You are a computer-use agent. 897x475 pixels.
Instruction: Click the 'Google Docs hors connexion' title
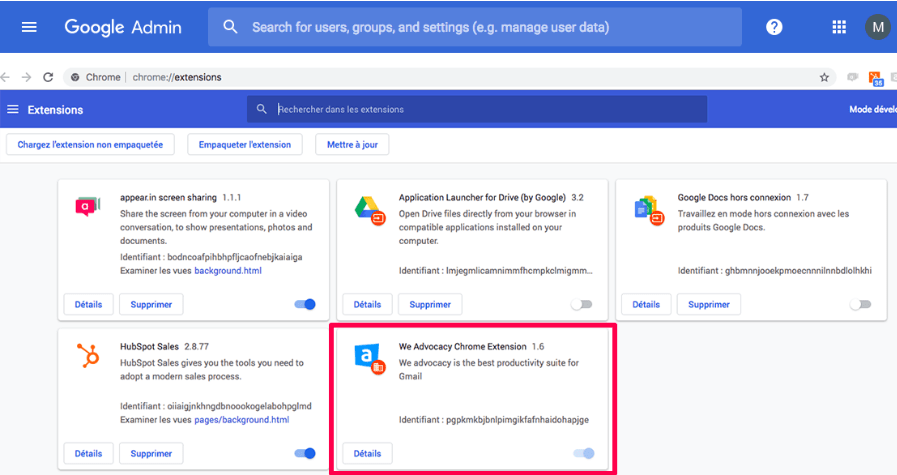[x=734, y=197]
